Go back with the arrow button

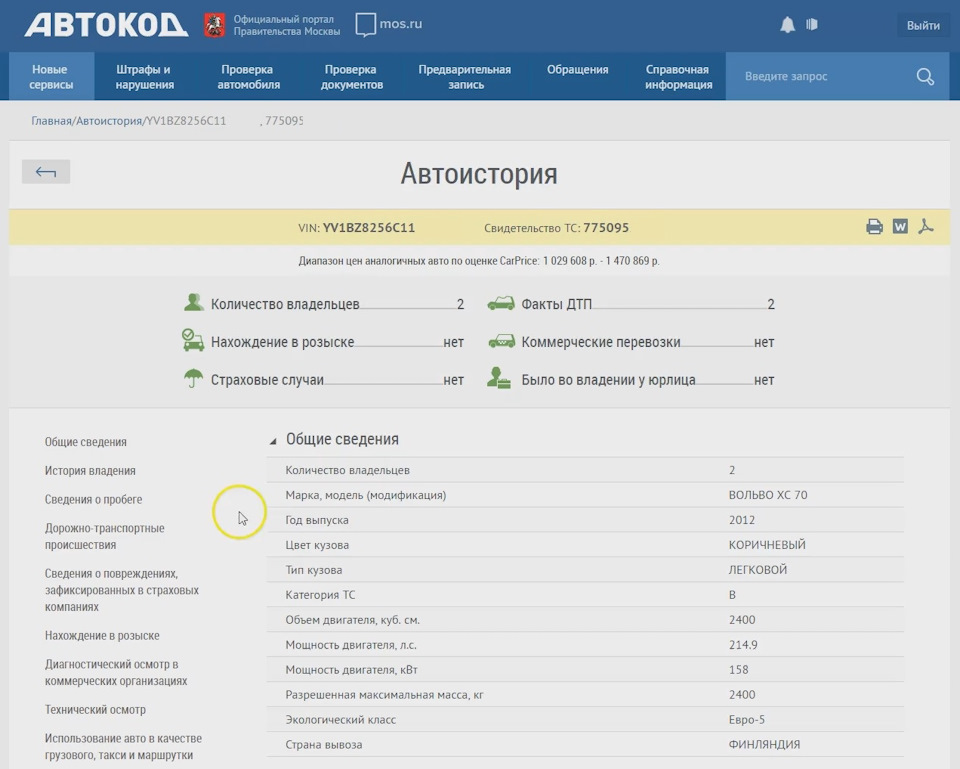point(46,172)
